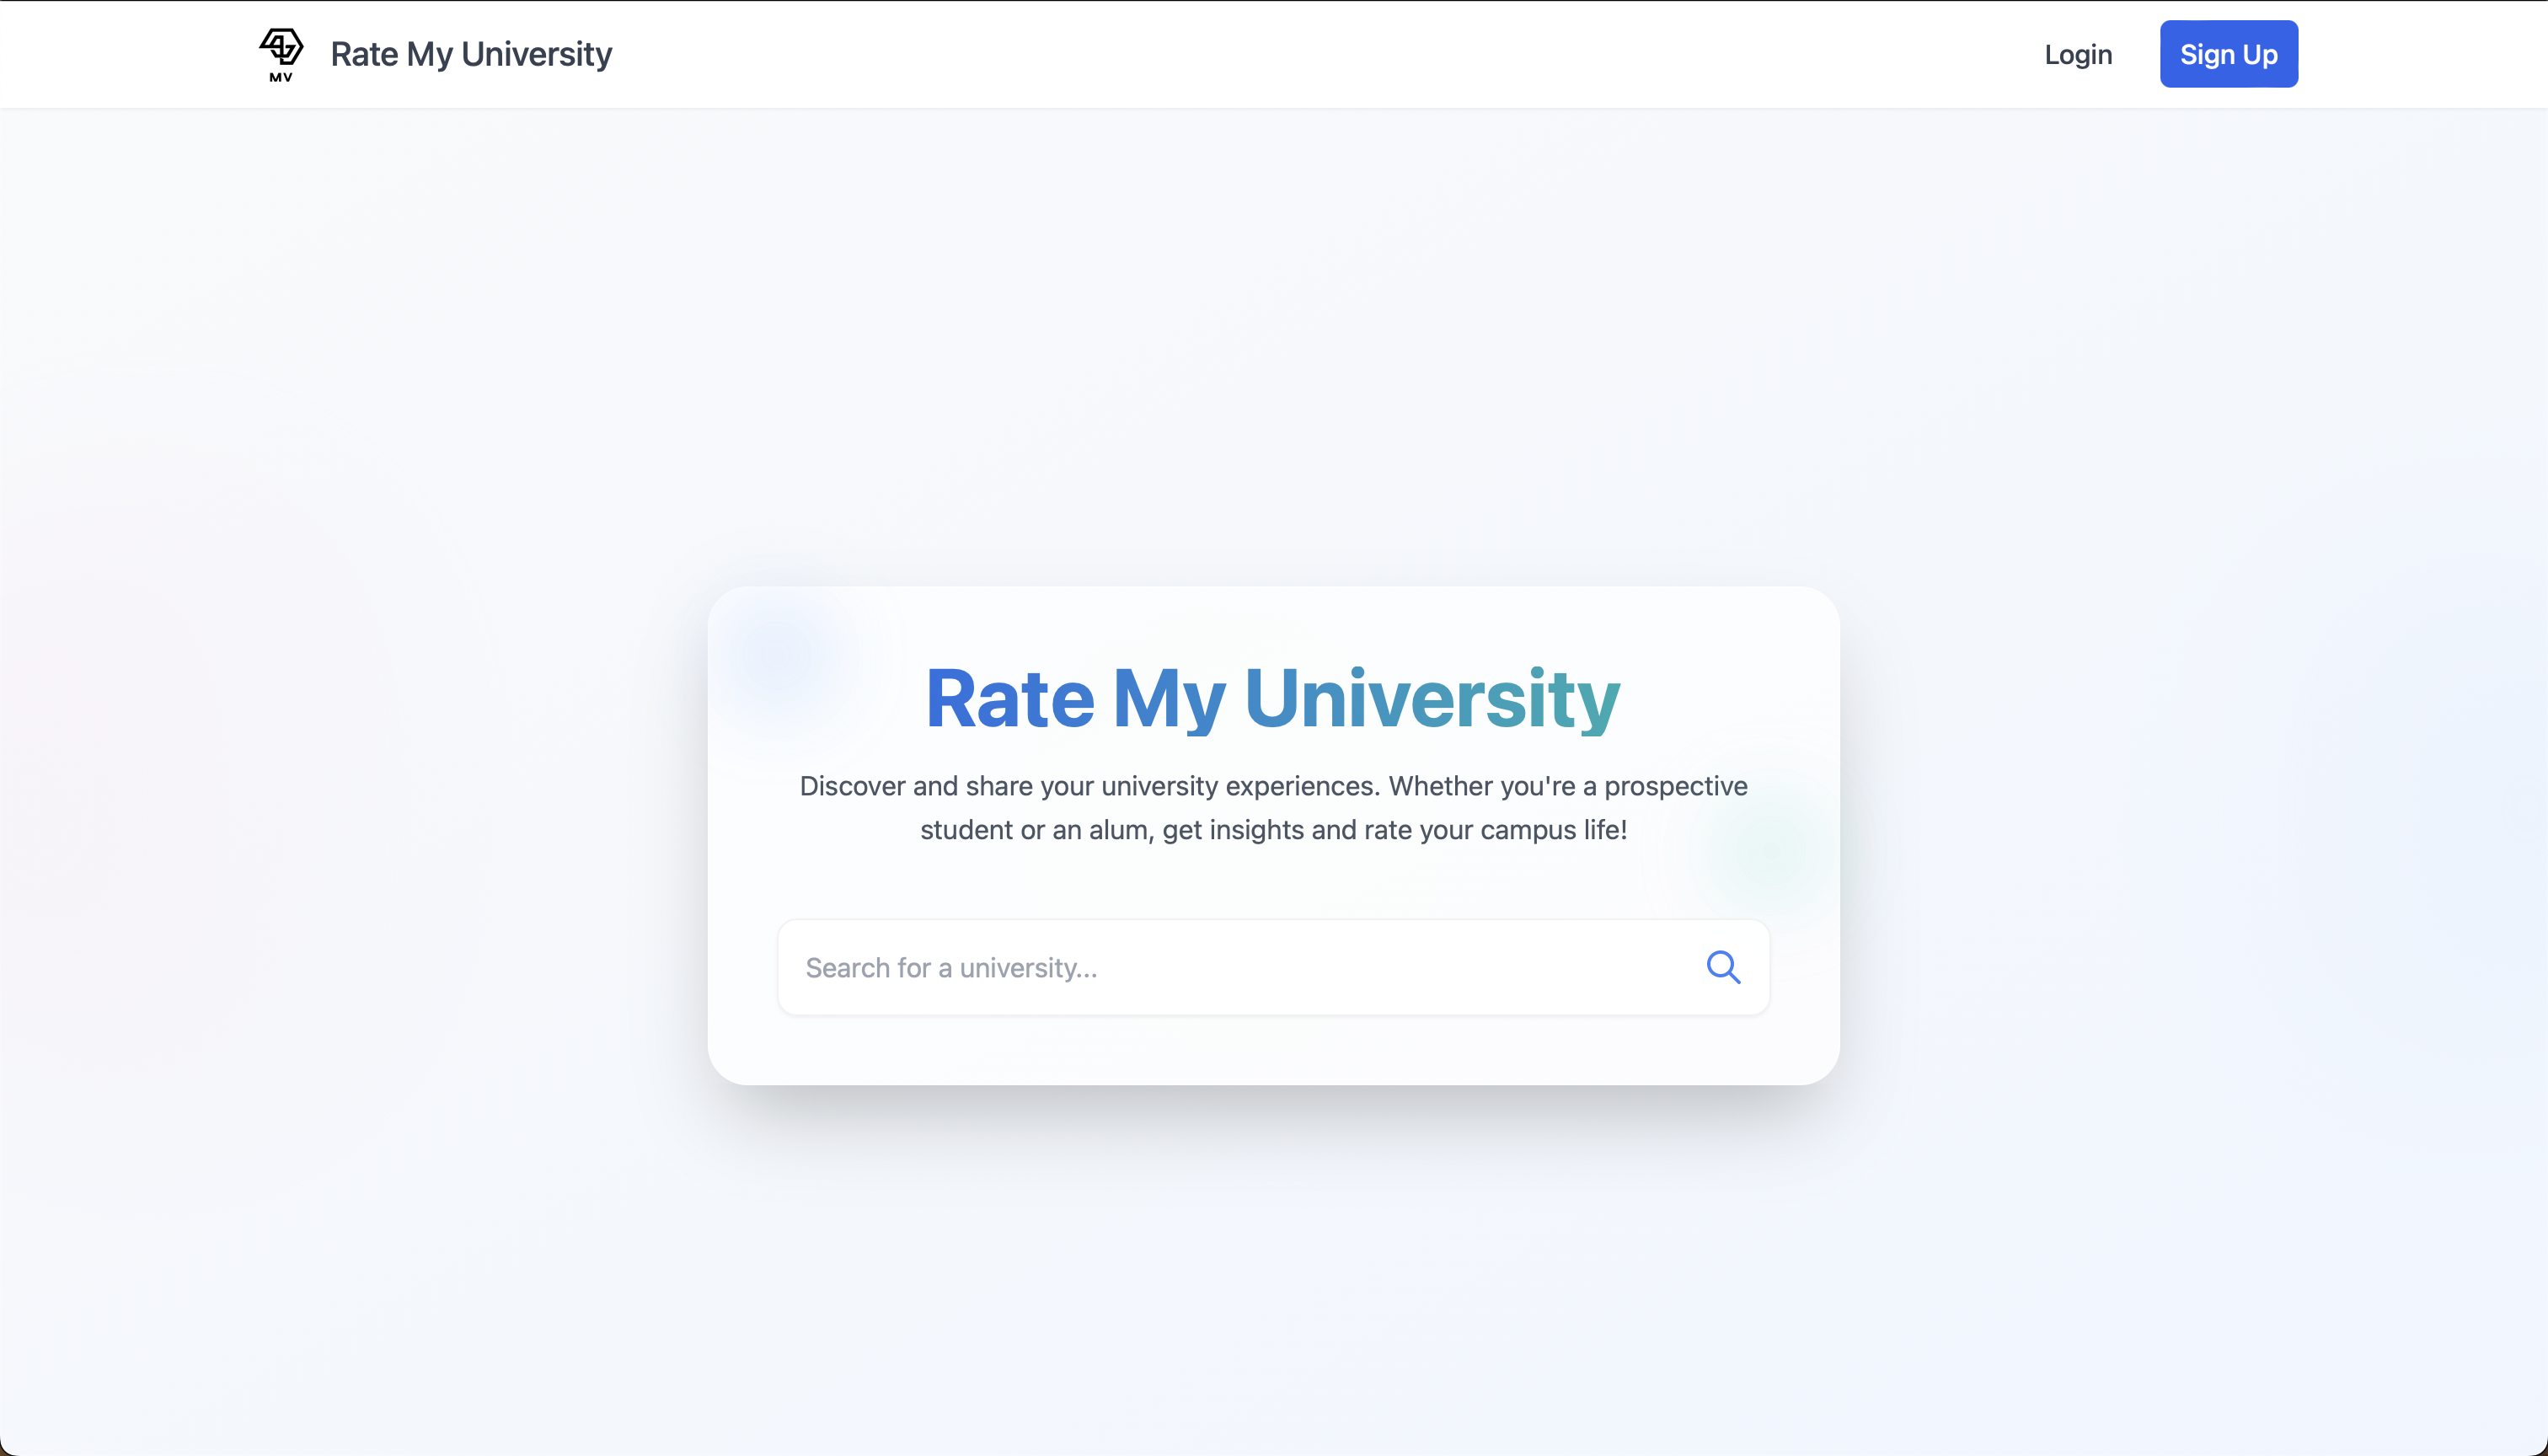
Task: Click the logo mark beside the site title
Action: [x=281, y=53]
